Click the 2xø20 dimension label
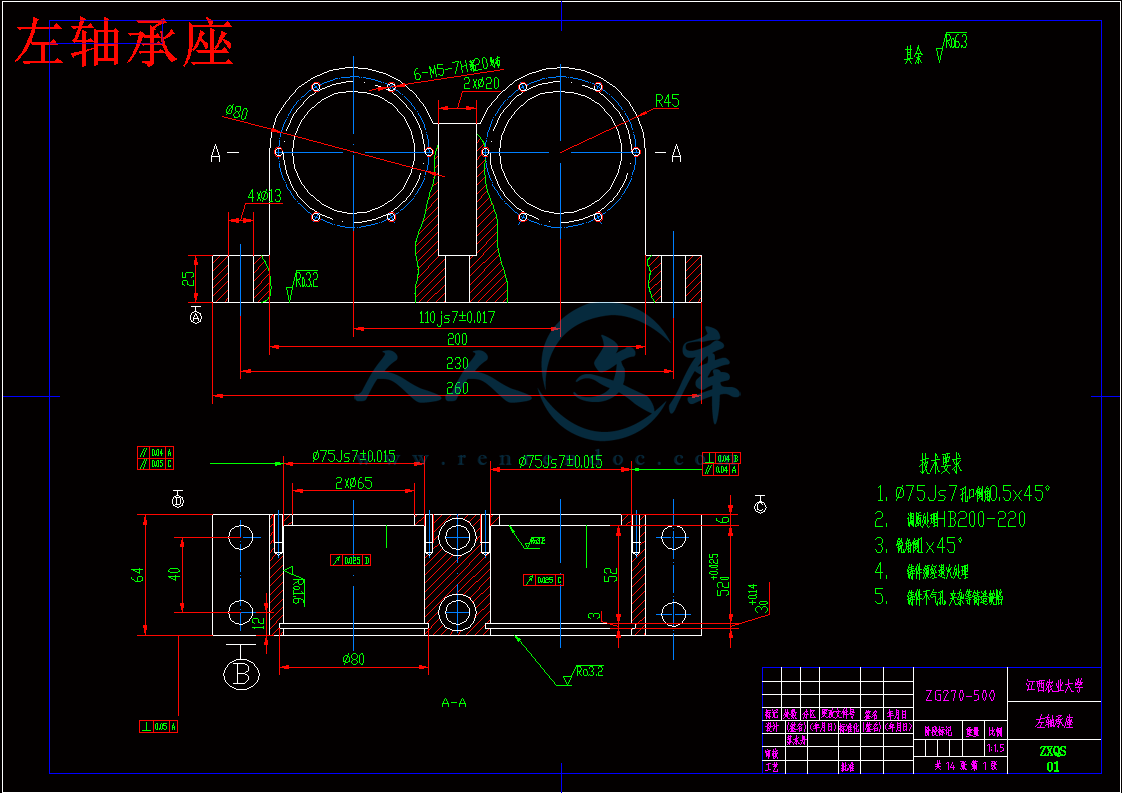This screenshot has width=1122, height=793. 482,84
